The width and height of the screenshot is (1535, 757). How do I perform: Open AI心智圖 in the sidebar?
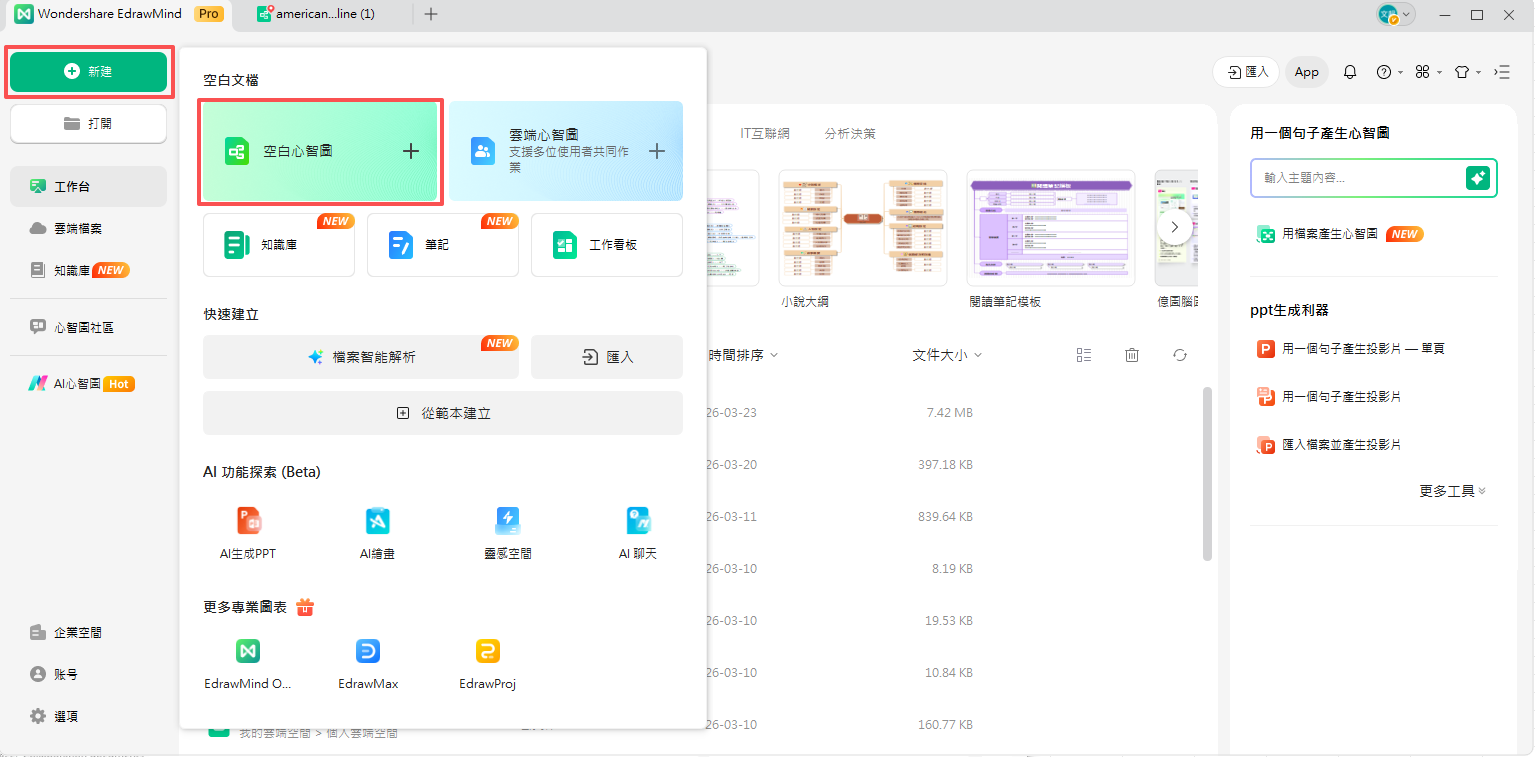pos(78,383)
